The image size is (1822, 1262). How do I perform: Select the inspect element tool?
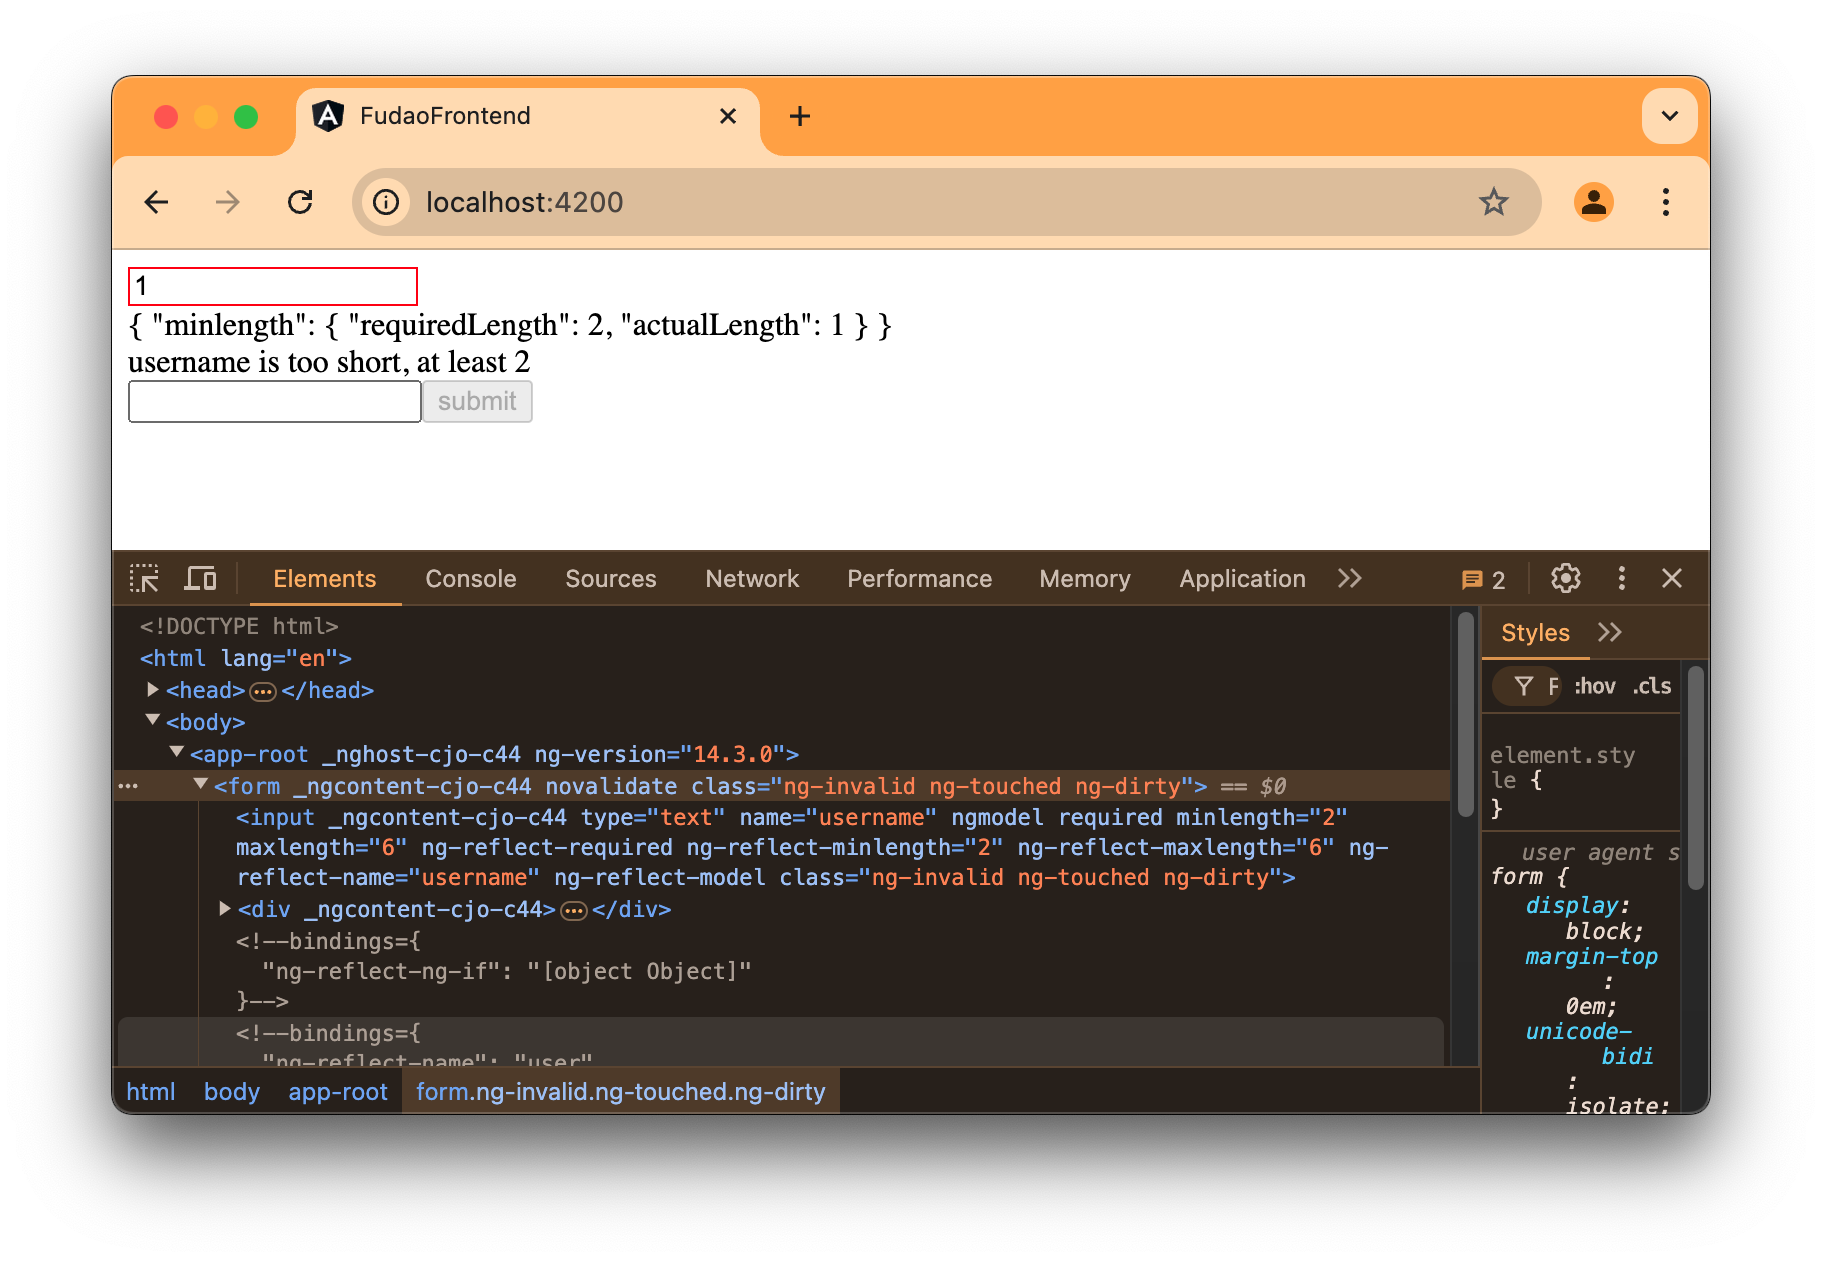click(145, 578)
